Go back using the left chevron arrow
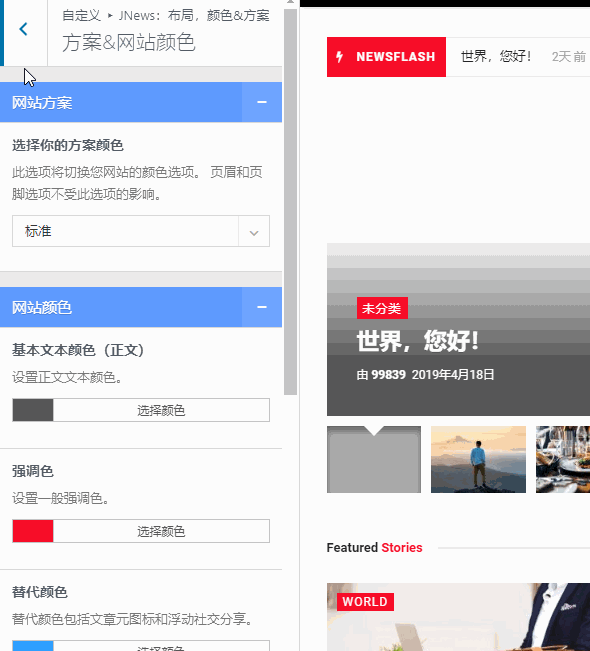 click(x=24, y=29)
